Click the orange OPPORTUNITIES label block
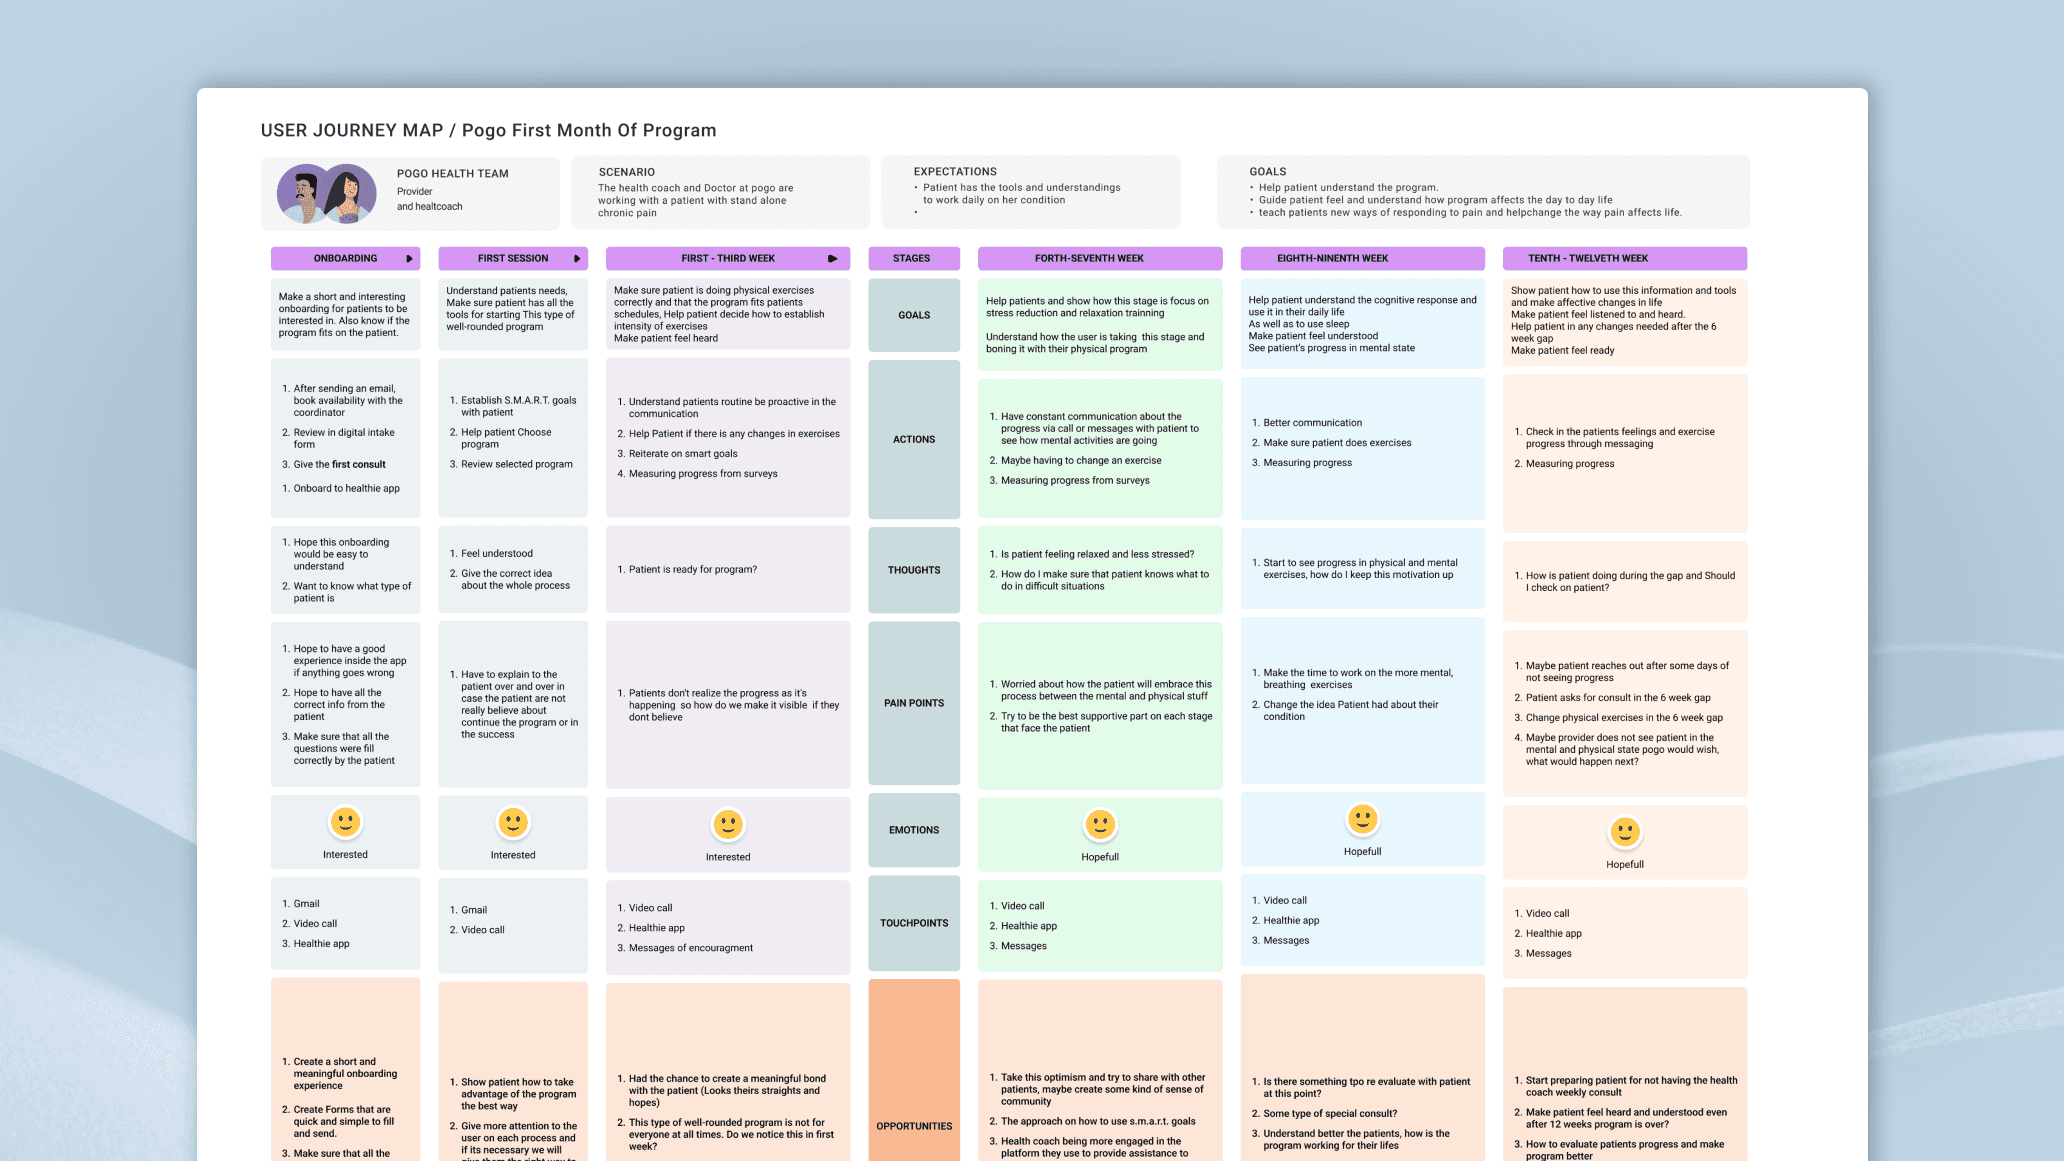2064x1161 pixels. [x=913, y=1100]
